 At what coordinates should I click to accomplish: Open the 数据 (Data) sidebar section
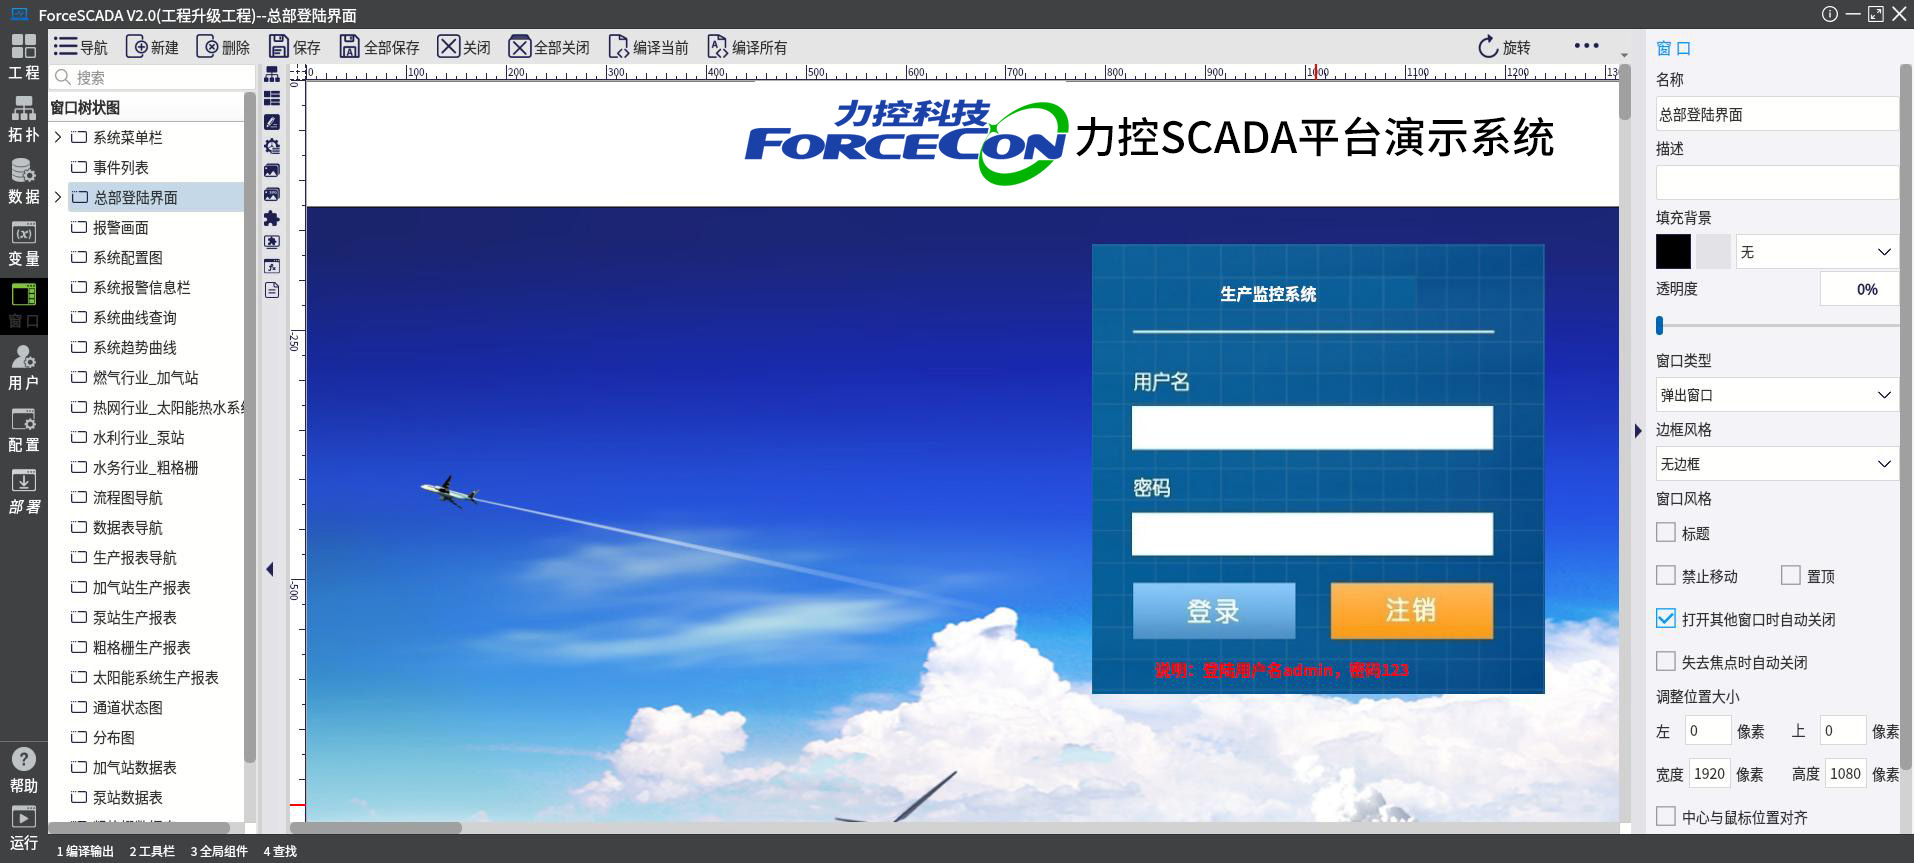[x=24, y=181]
